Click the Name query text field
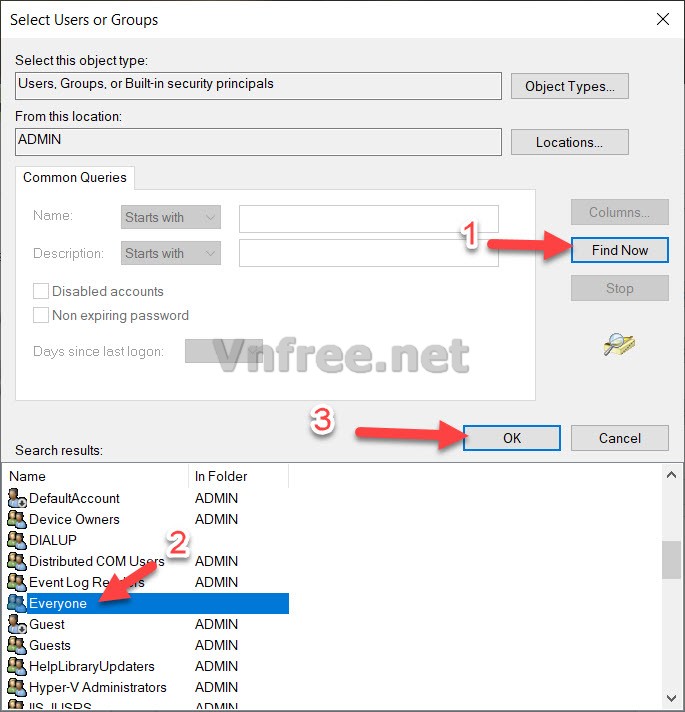This screenshot has height=712, width=685. coord(369,219)
